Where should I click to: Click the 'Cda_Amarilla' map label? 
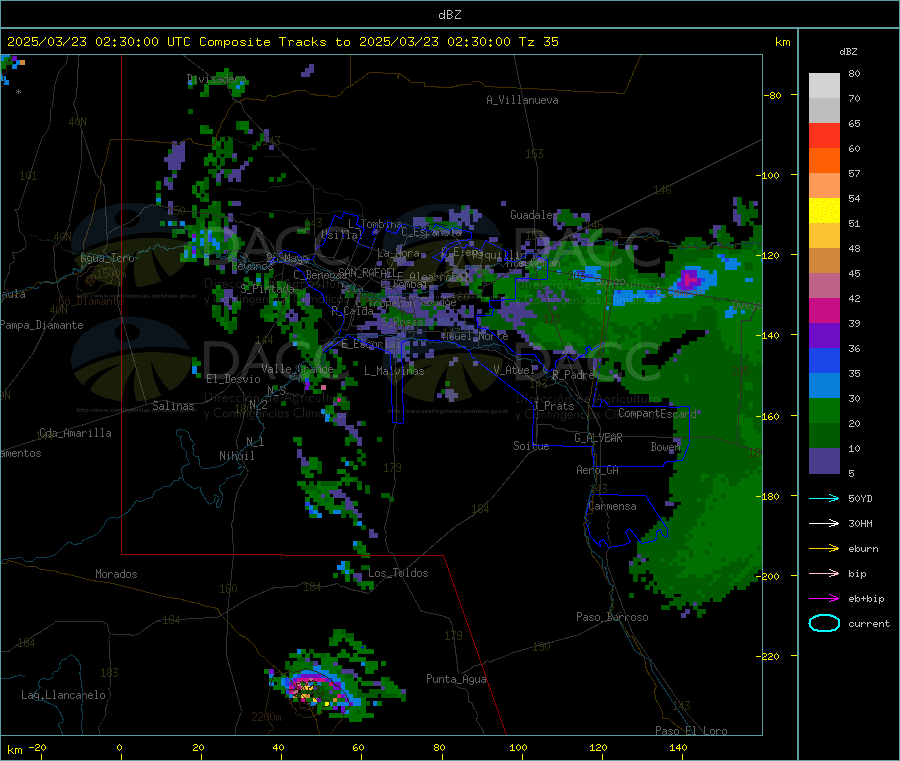75,433
